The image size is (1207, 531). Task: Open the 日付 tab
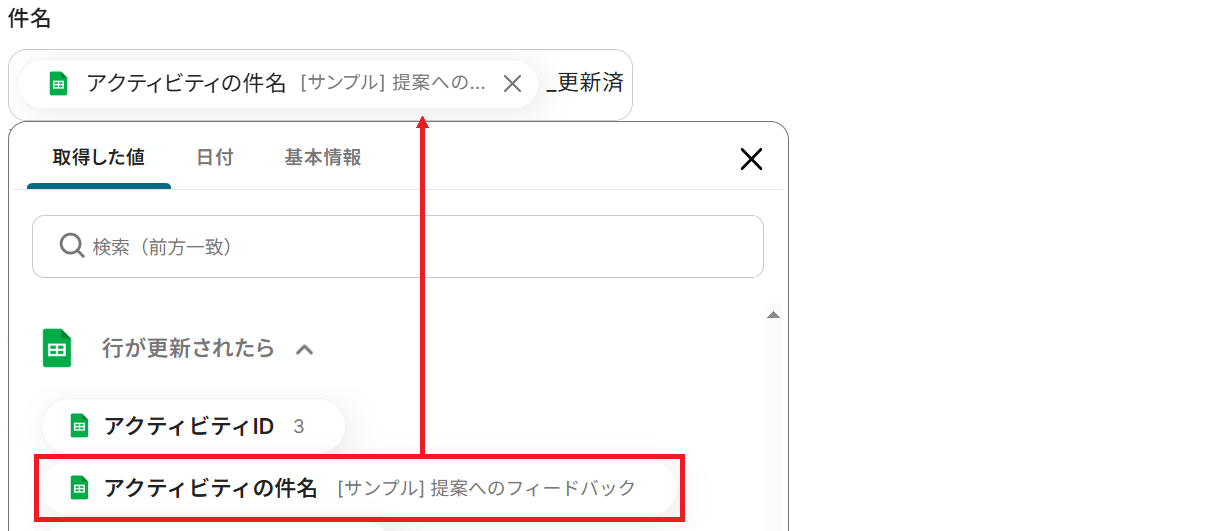click(x=215, y=157)
